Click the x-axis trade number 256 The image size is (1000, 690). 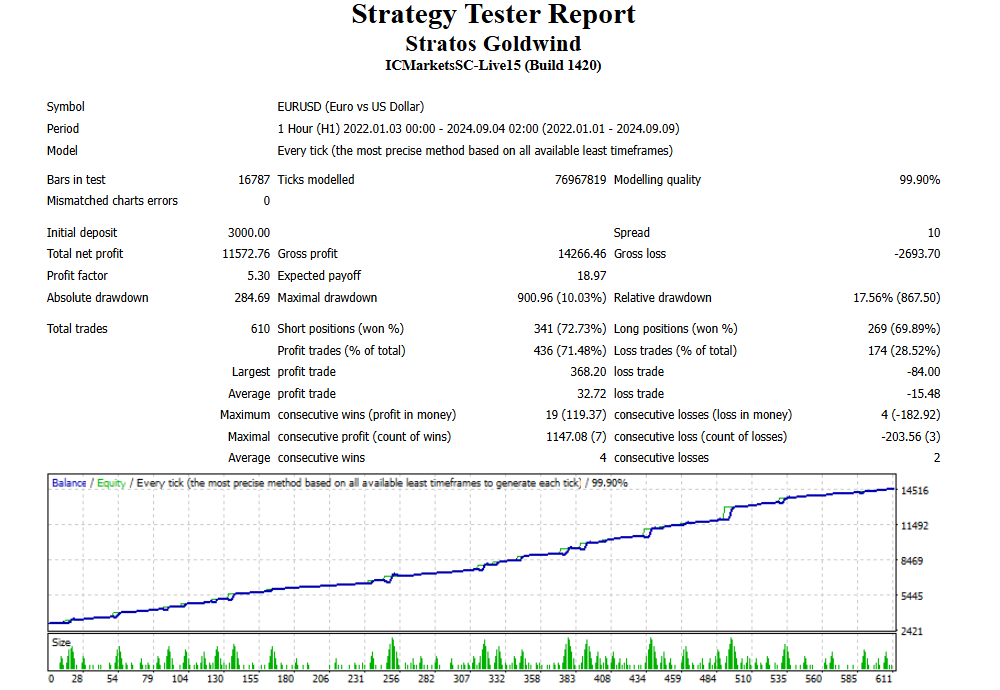[x=391, y=679]
